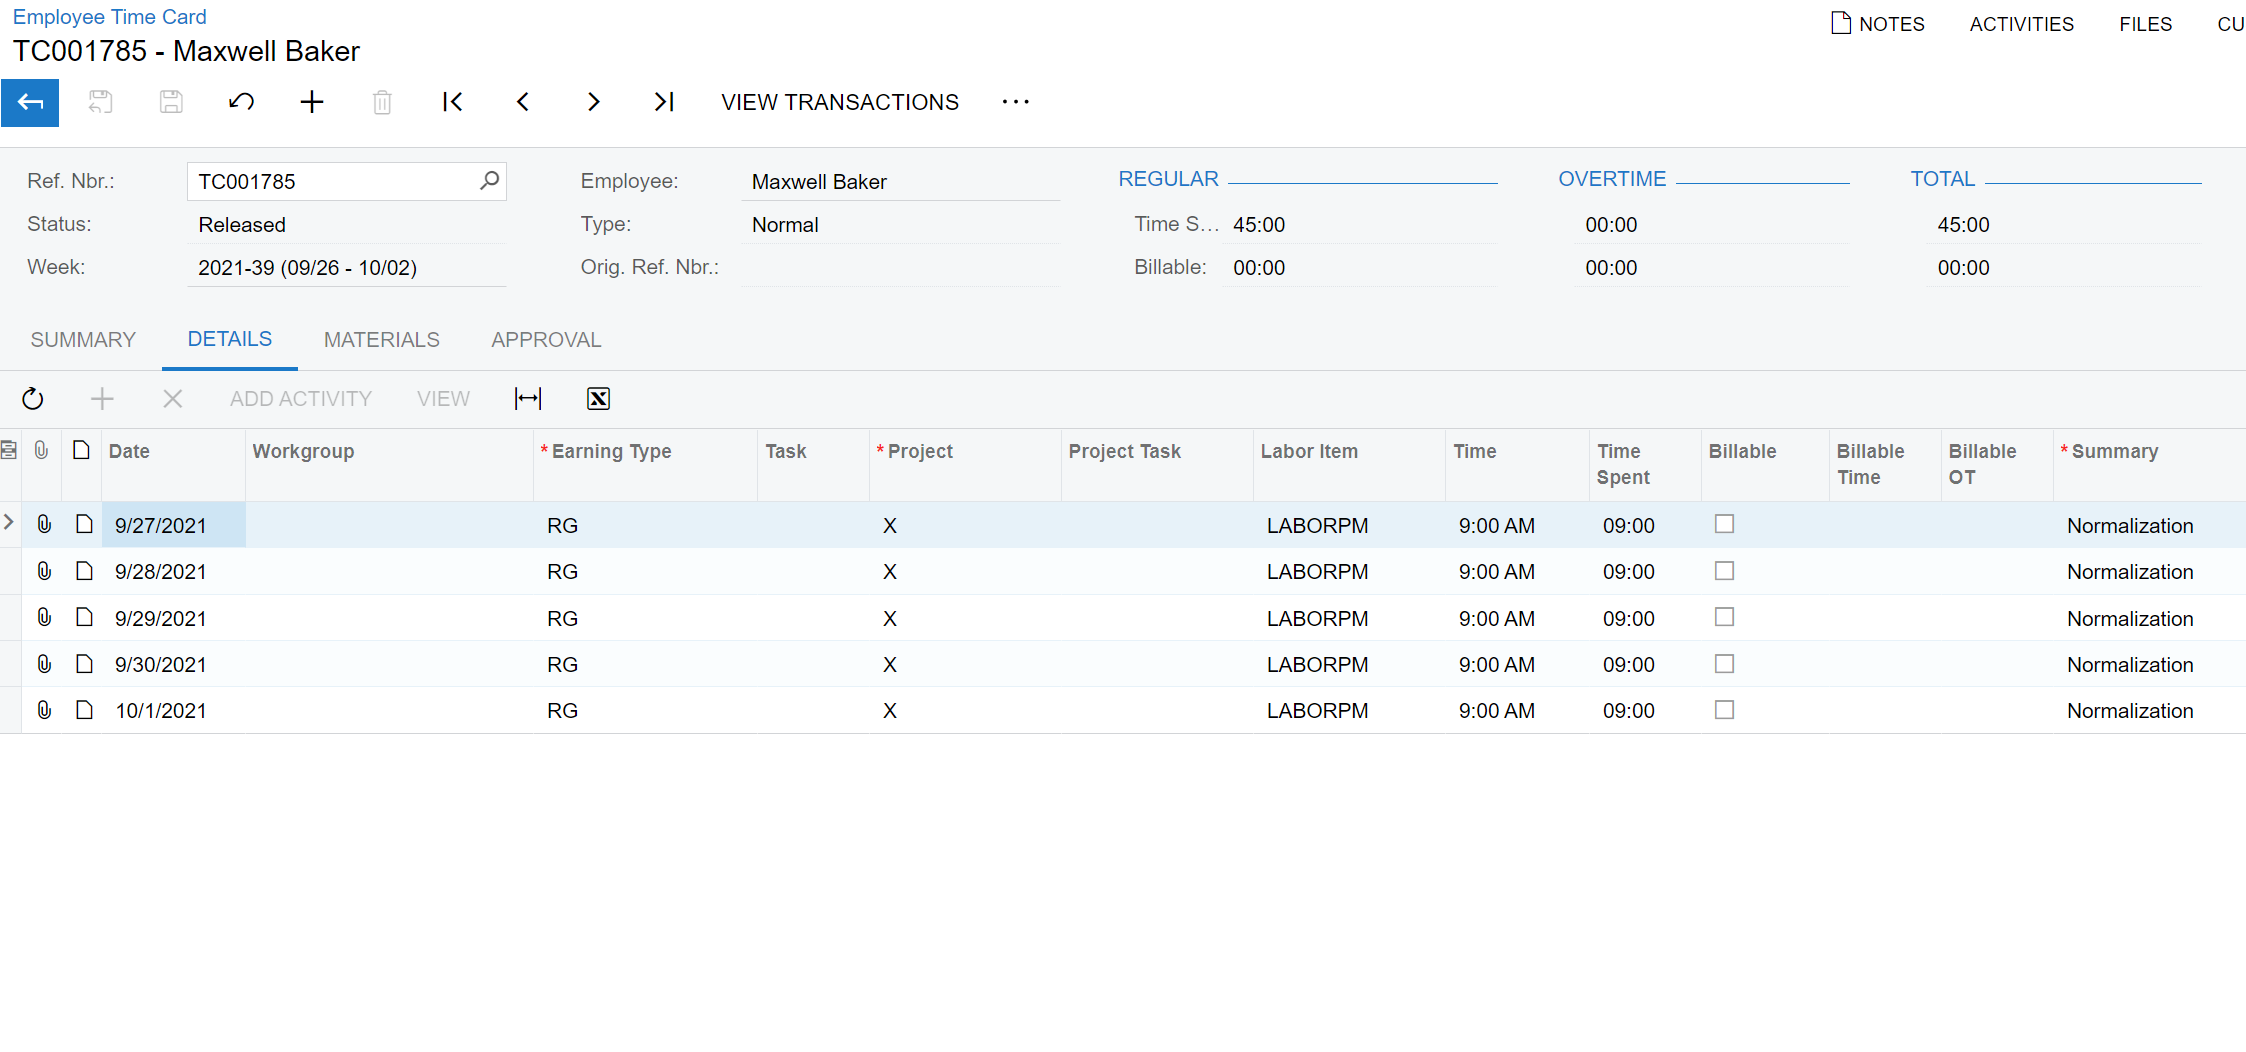Toggle Billable checkbox for 10/1/2021 row
This screenshot has height=1052, width=2246.
coord(1724,710)
